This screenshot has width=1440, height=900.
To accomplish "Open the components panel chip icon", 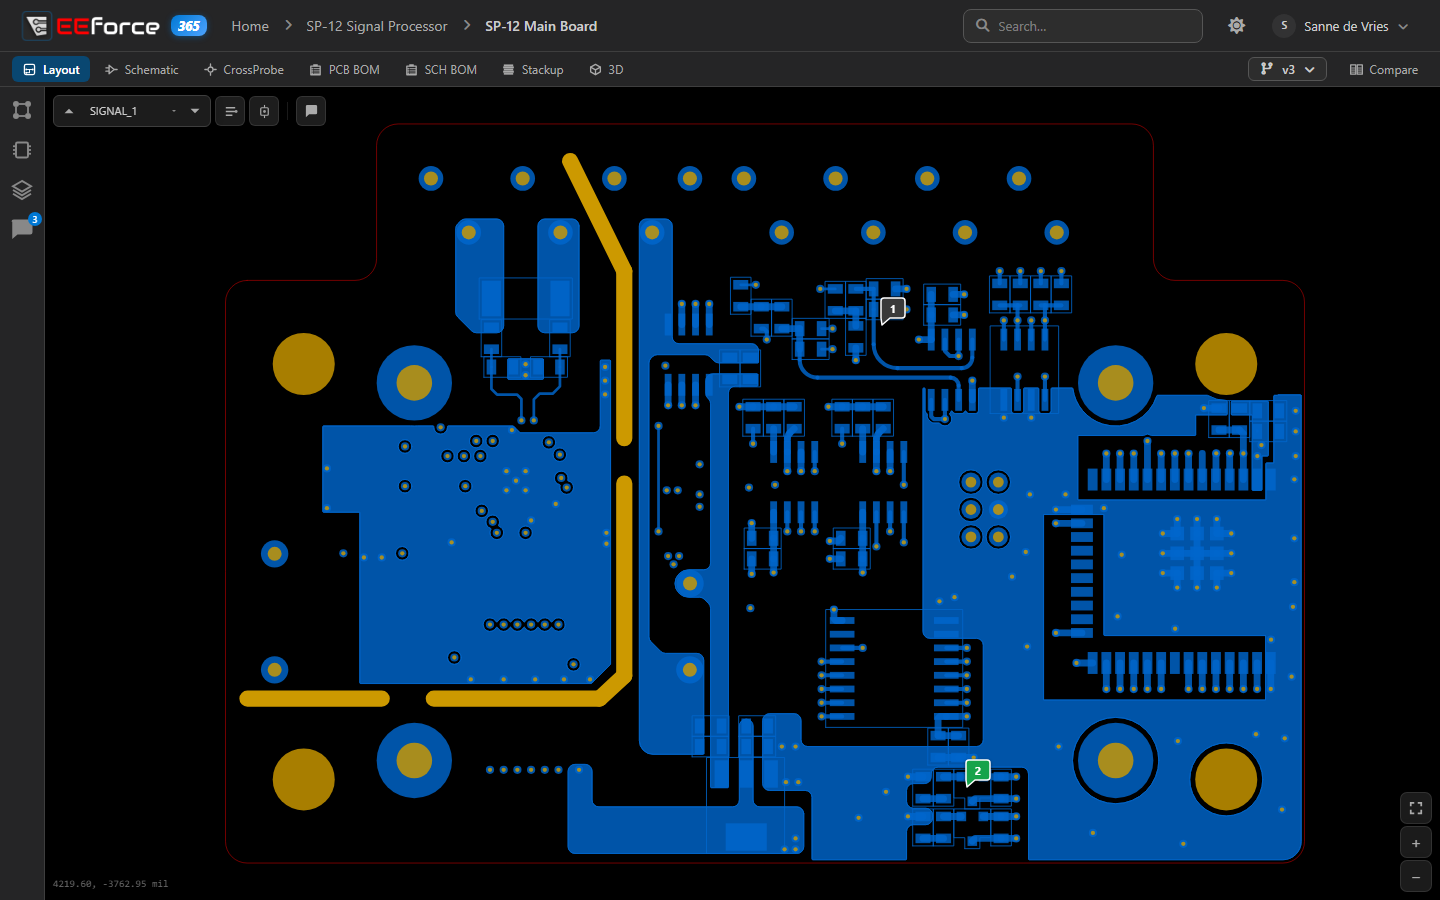I will tap(22, 150).
